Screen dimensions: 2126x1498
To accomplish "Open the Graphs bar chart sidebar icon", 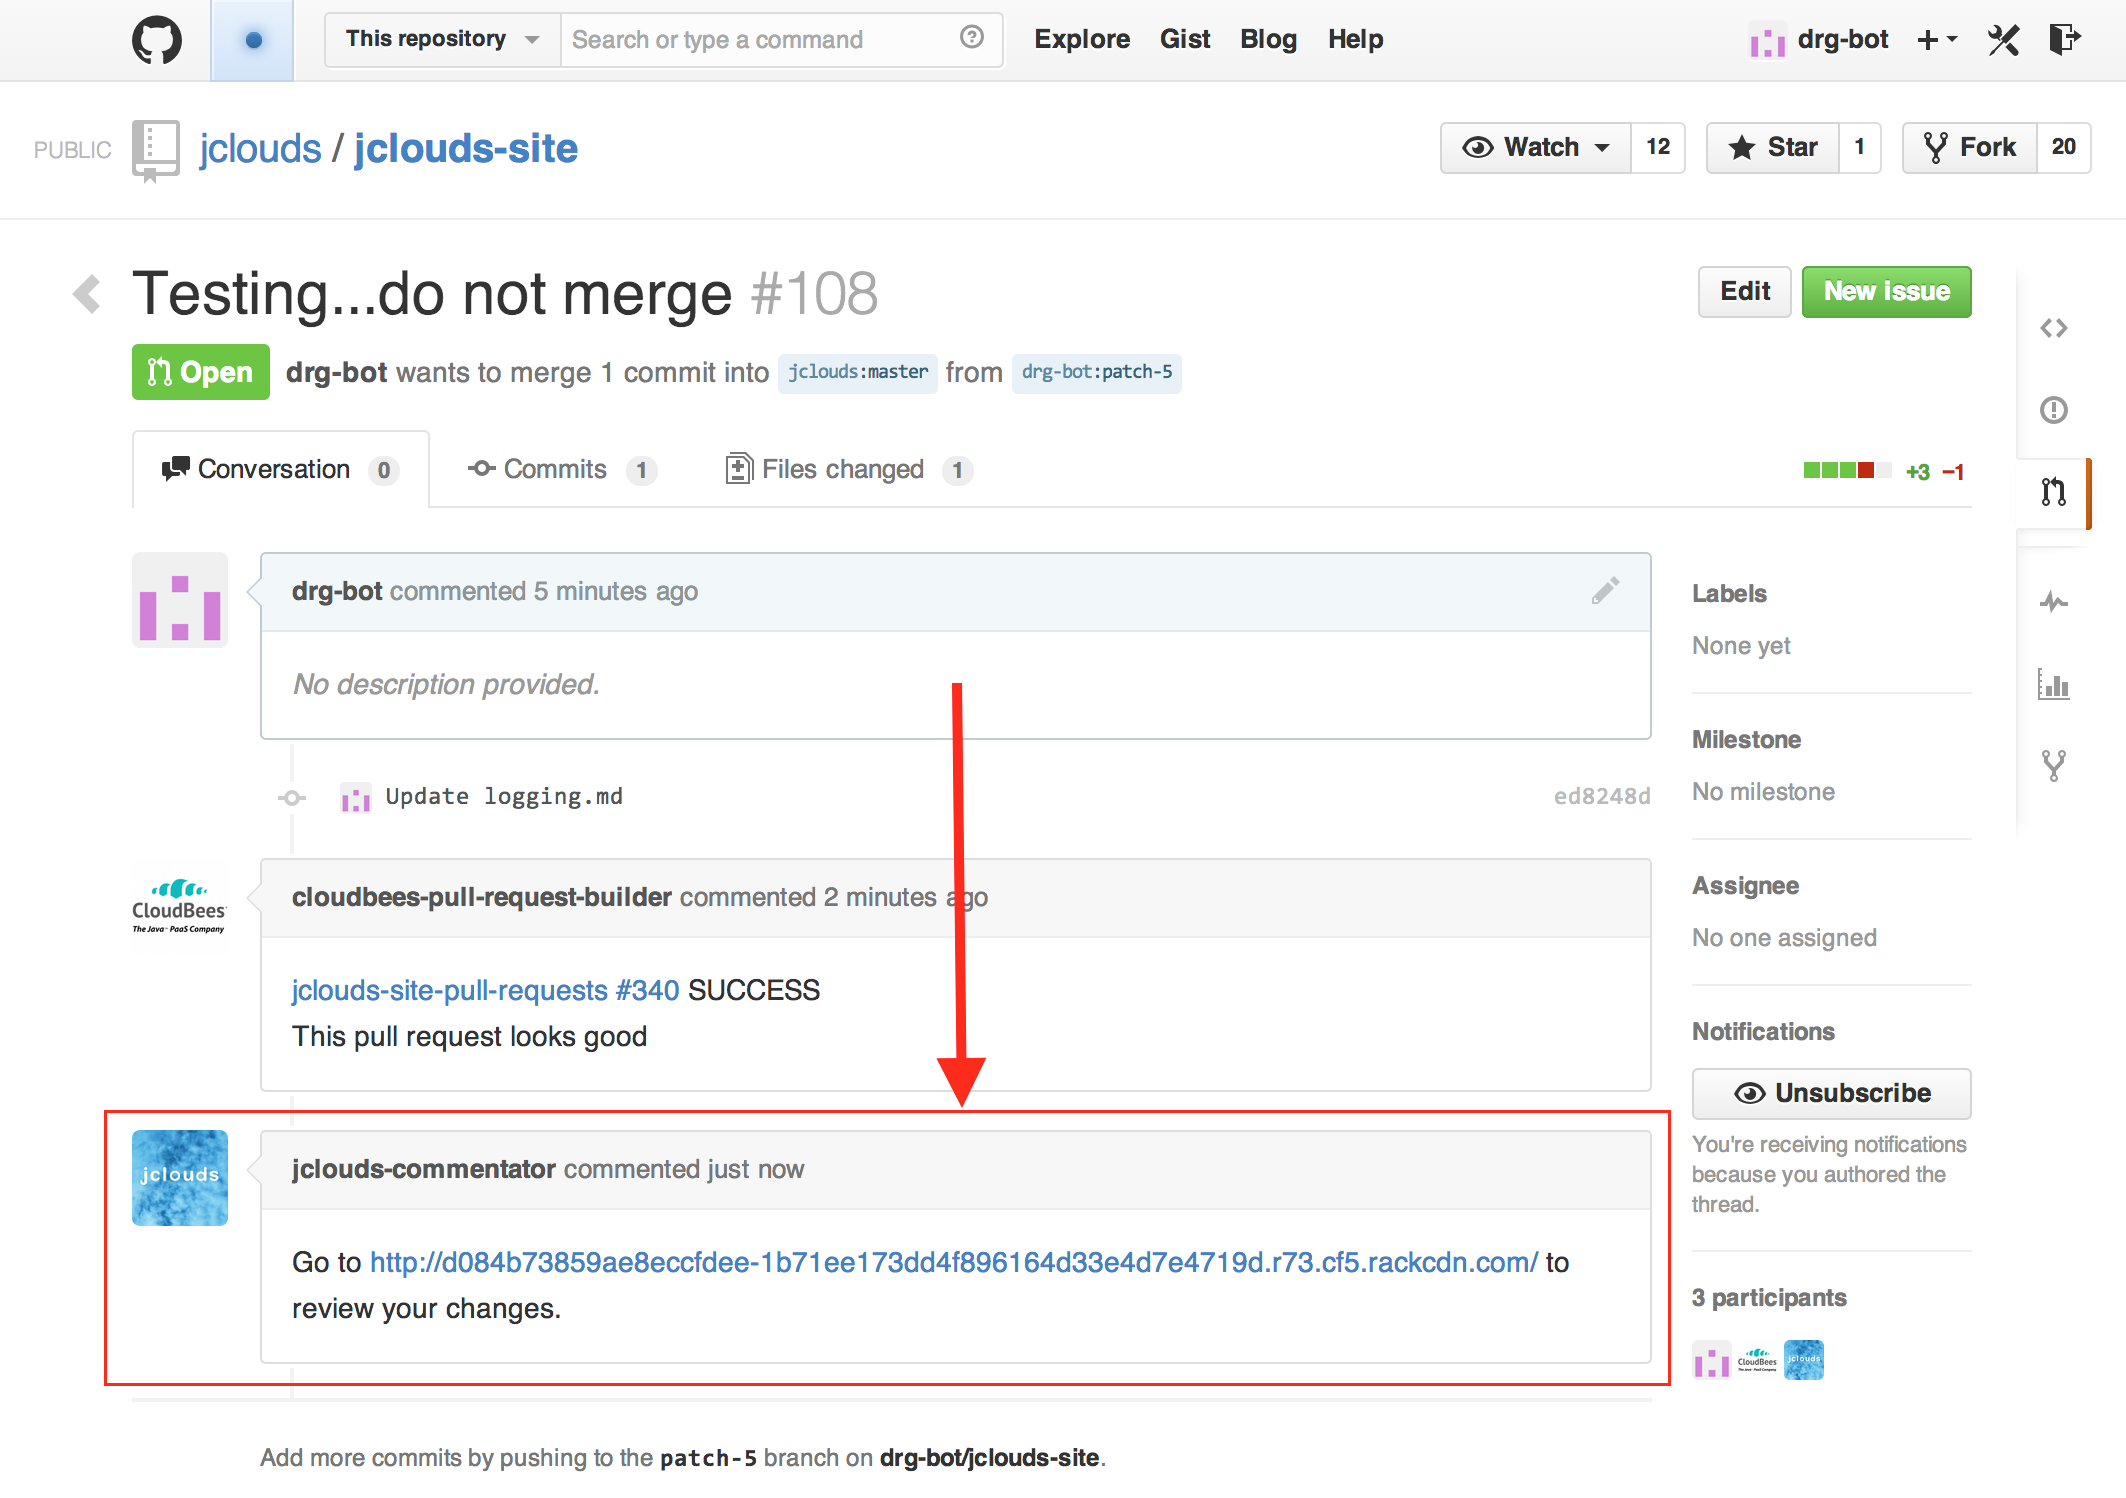I will coord(2053,685).
